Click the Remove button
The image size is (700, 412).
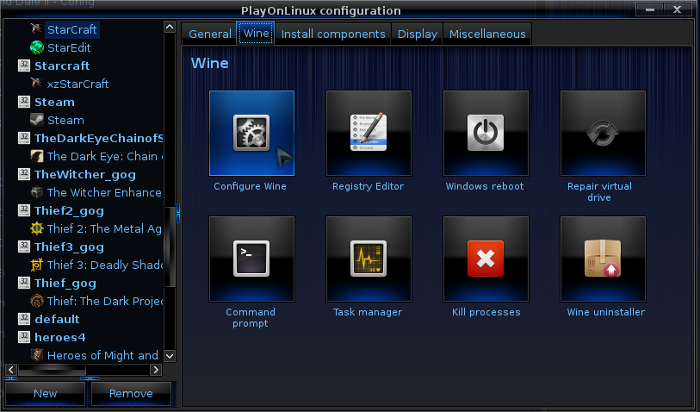click(x=131, y=393)
